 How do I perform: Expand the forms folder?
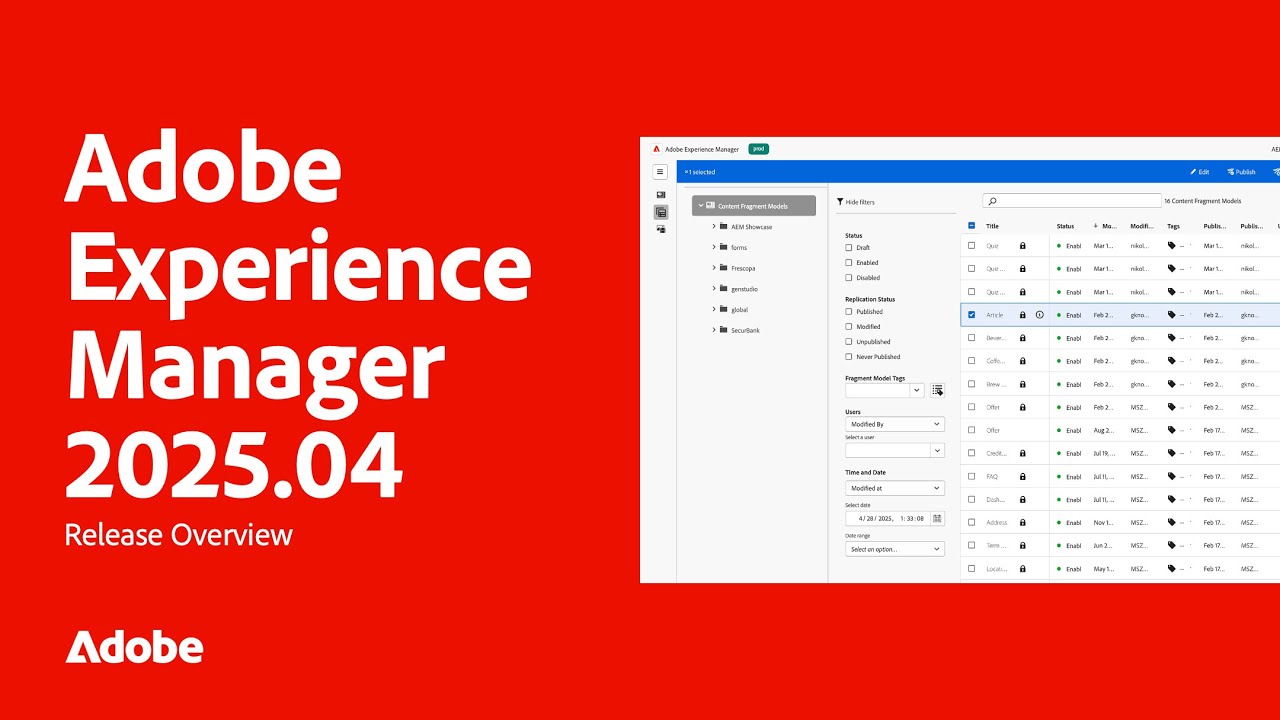point(714,247)
